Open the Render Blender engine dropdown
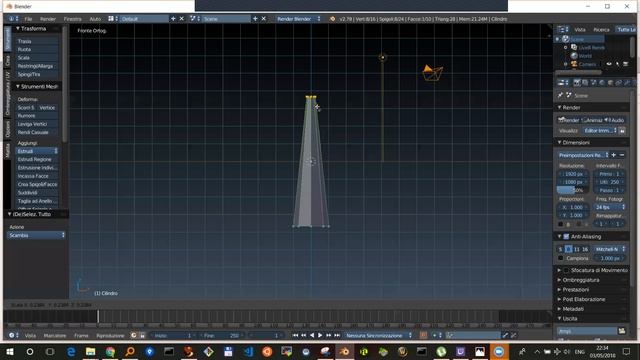 pyautogui.click(x=298, y=19)
